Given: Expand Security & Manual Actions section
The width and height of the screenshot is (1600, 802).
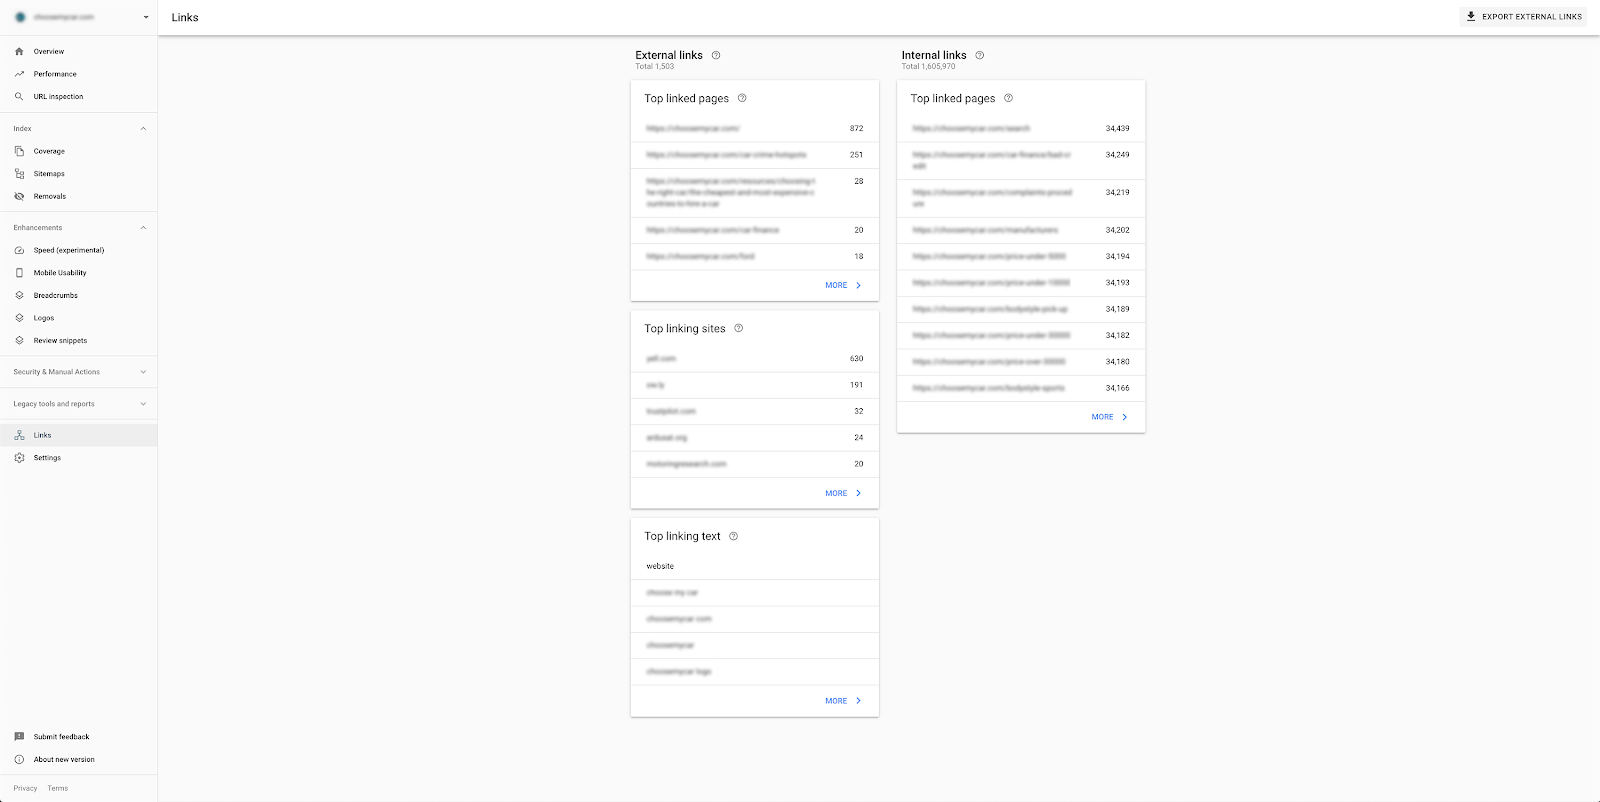Looking at the screenshot, I should click(x=143, y=372).
